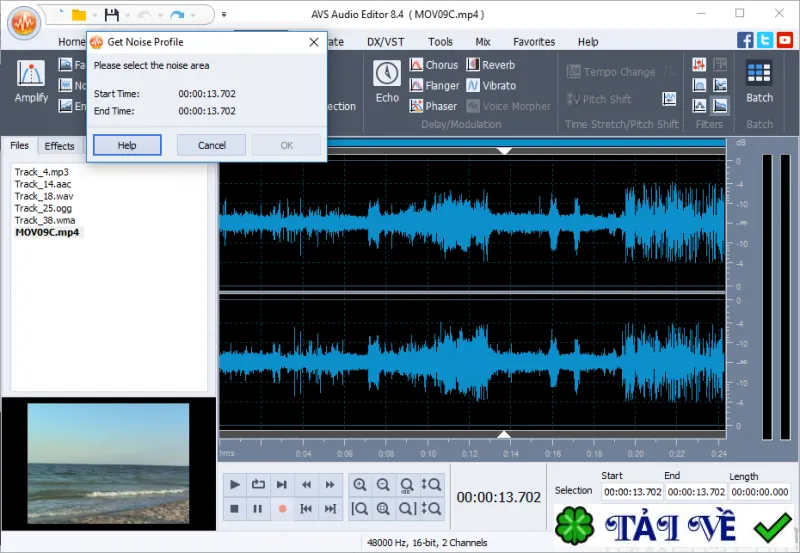Choose the Phaser effect

(433, 106)
